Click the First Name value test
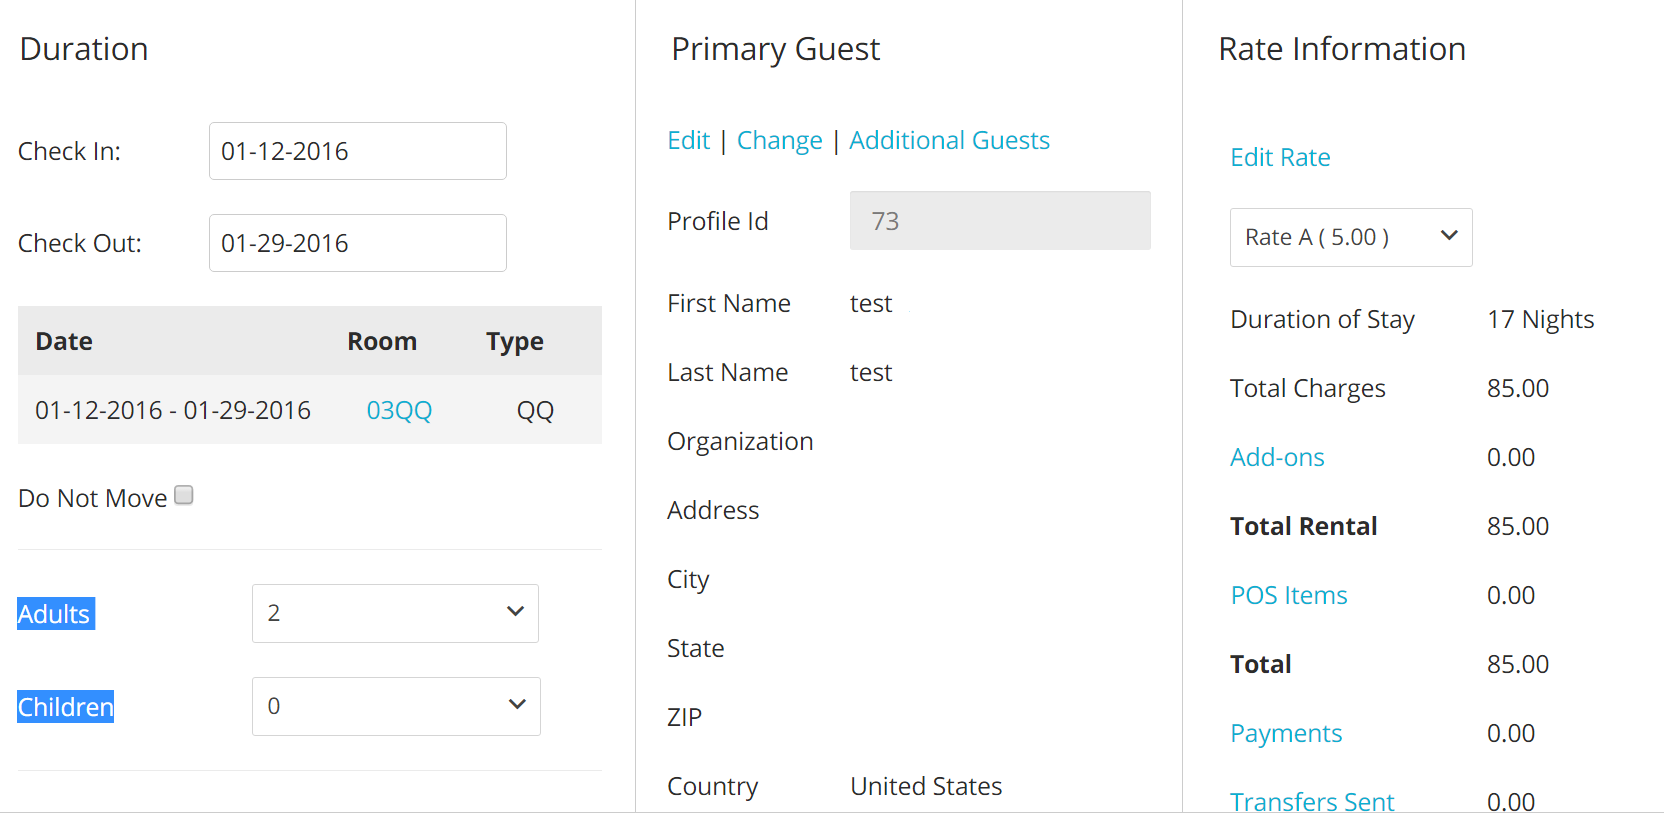 point(871,303)
